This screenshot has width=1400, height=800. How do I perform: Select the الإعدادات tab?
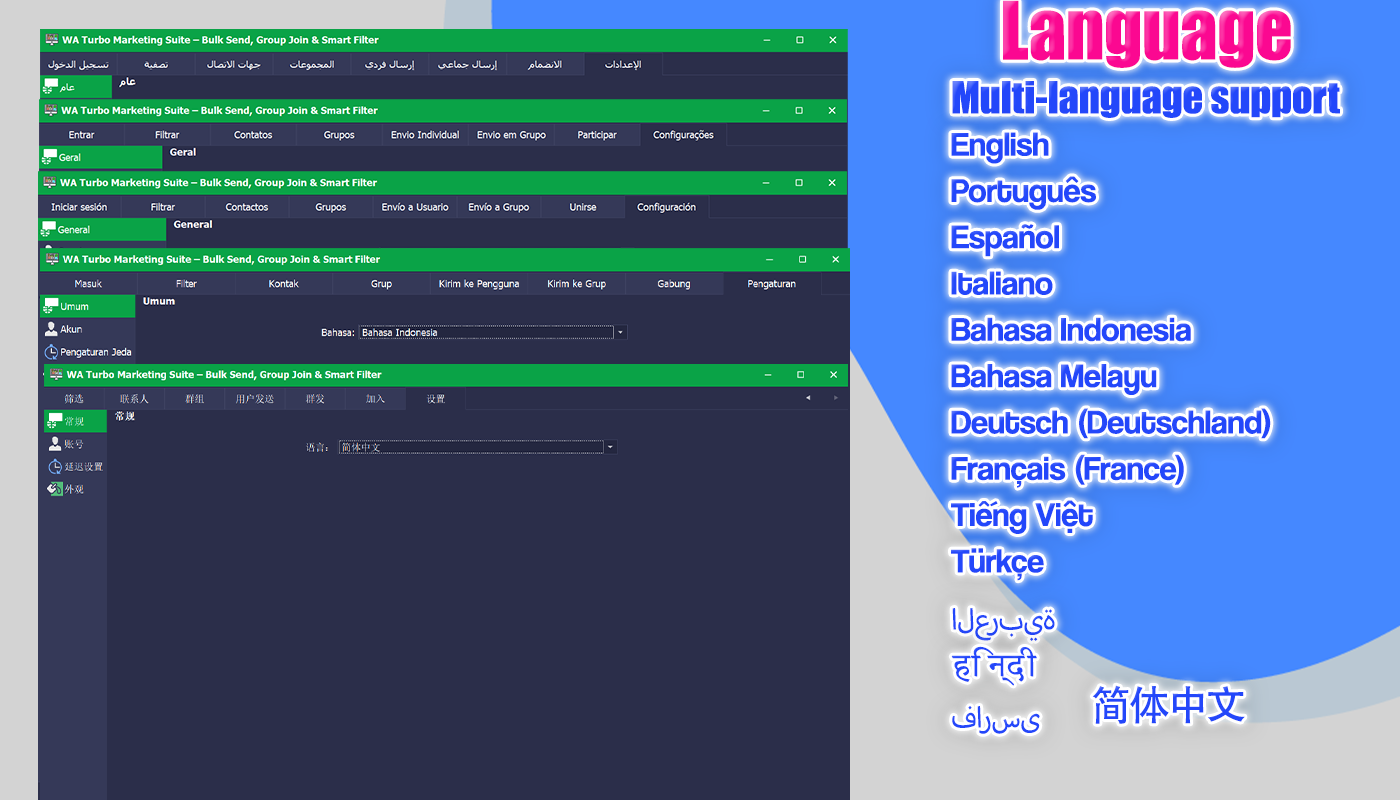point(623,64)
